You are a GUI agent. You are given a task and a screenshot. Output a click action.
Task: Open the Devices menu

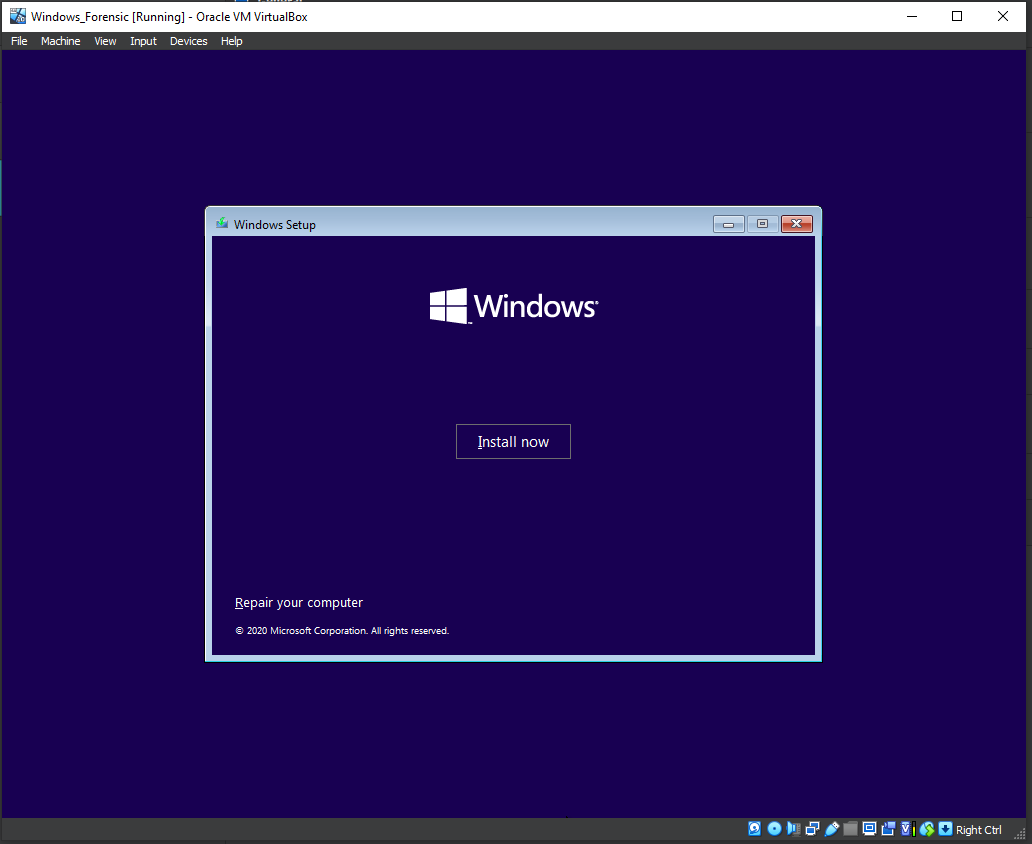click(x=188, y=41)
